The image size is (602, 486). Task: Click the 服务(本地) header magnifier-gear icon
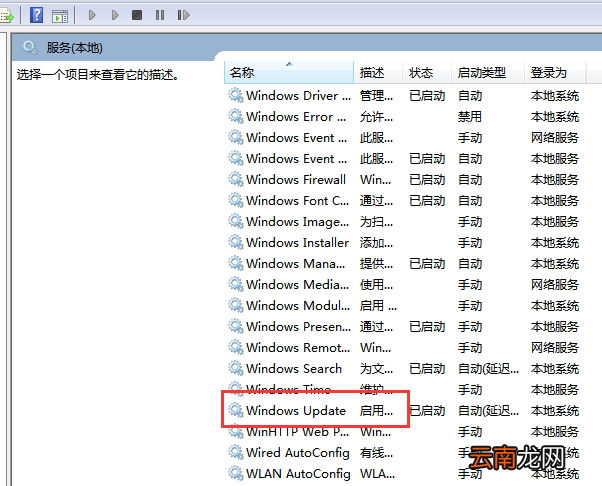[x=30, y=48]
